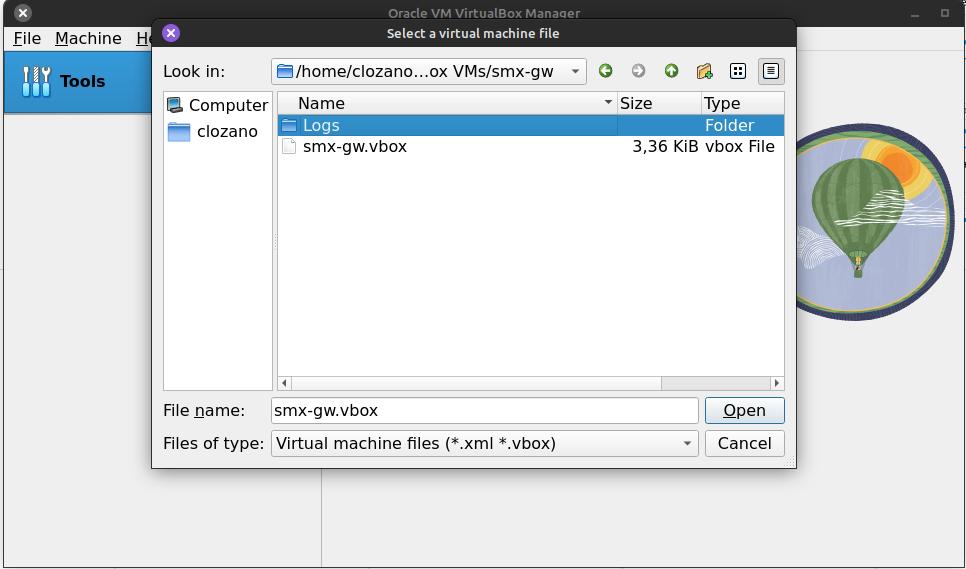The width and height of the screenshot is (966, 569).
Task: Open the Machine menu in VirtualBox Manager
Action: (88, 38)
